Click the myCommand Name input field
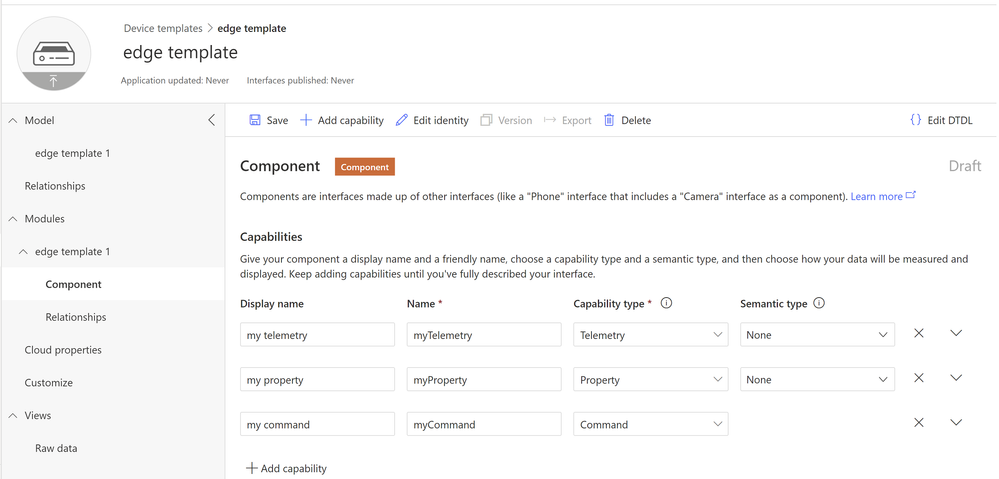This screenshot has width=999, height=479. point(484,424)
